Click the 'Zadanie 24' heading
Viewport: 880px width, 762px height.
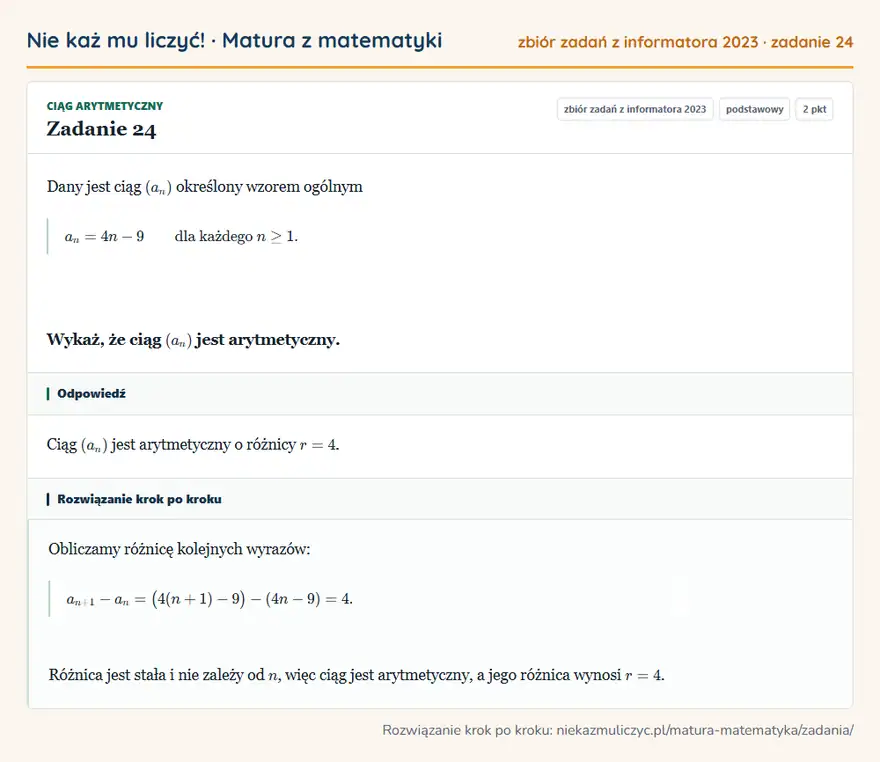point(101,129)
